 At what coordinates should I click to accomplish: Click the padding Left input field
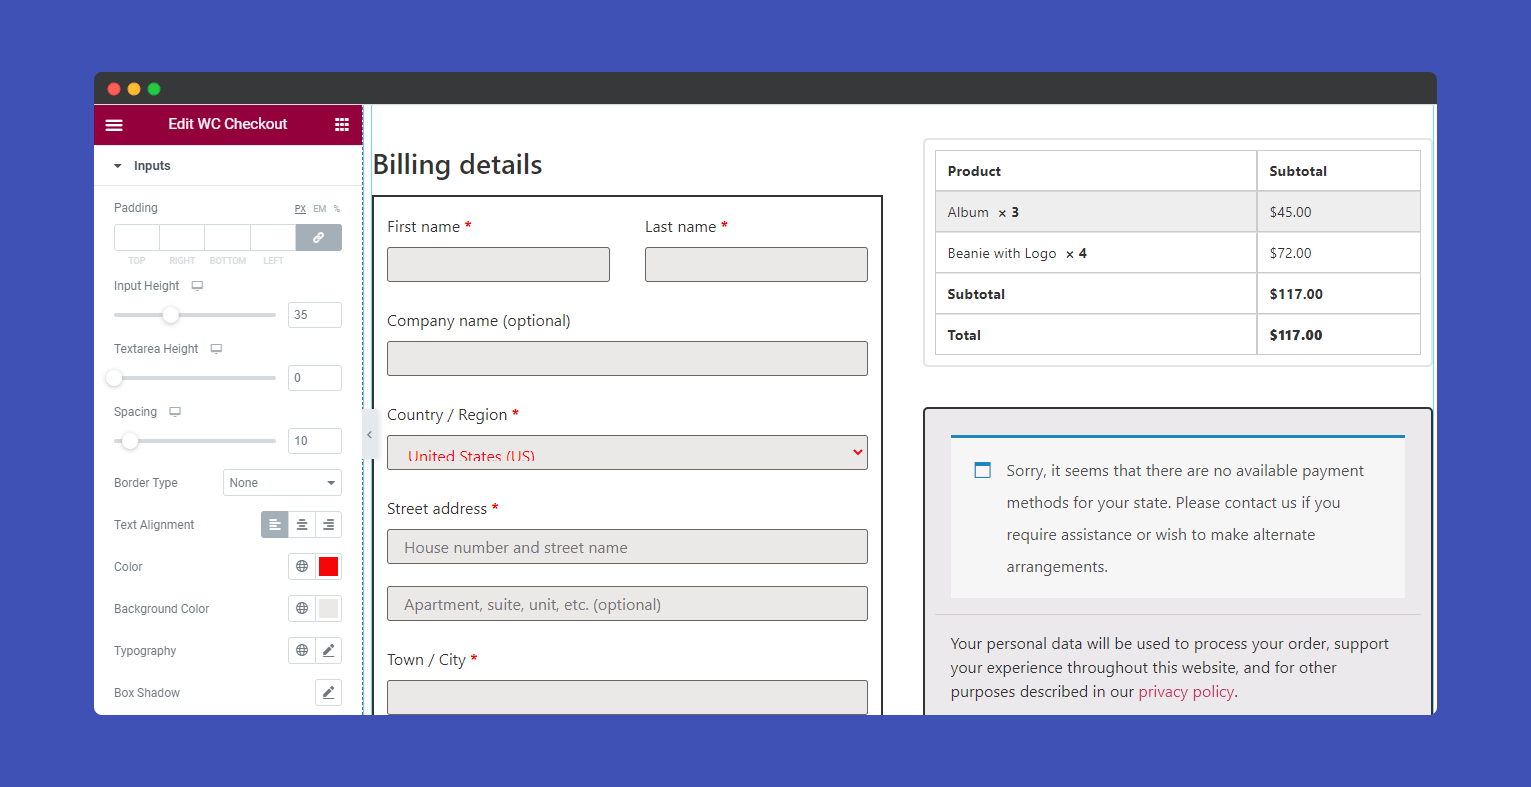click(273, 238)
